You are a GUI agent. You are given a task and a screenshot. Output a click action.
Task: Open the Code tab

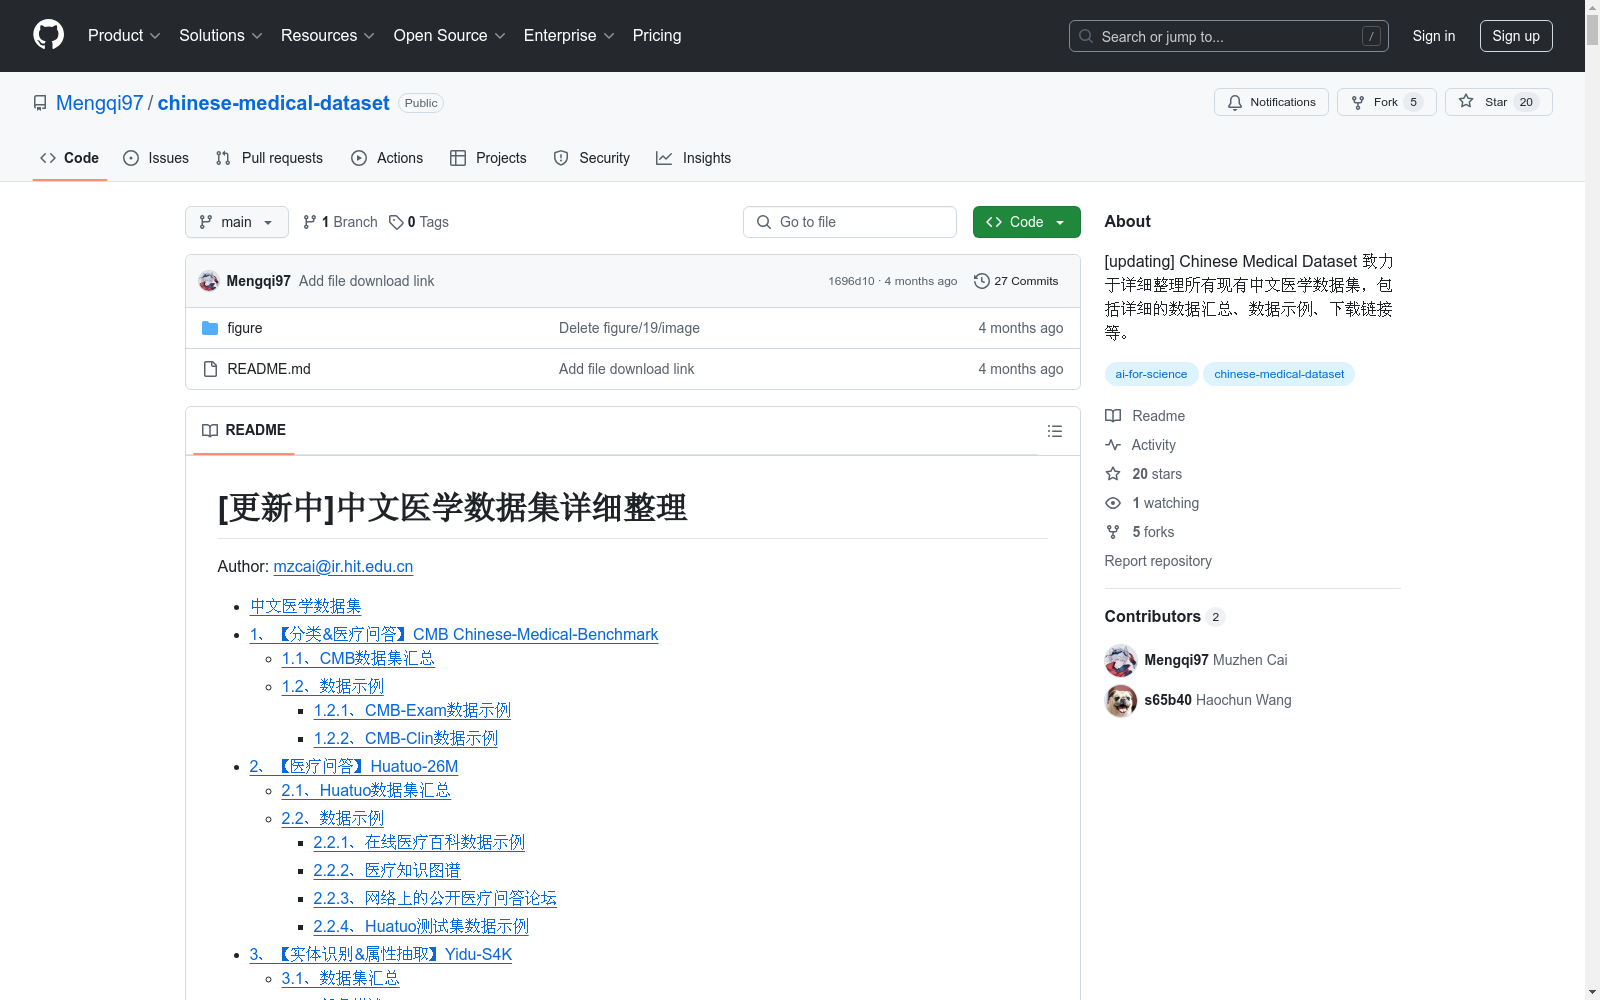pyautogui.click(x=69, y=158)
